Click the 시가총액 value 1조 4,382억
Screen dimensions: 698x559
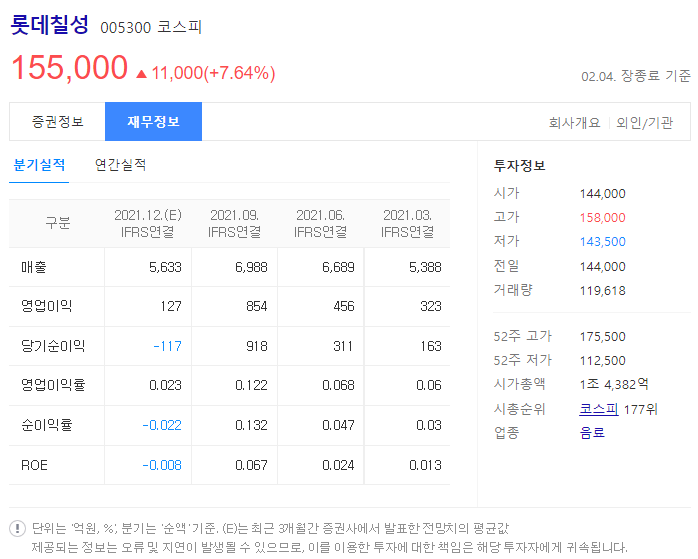(x=614, y=384)
